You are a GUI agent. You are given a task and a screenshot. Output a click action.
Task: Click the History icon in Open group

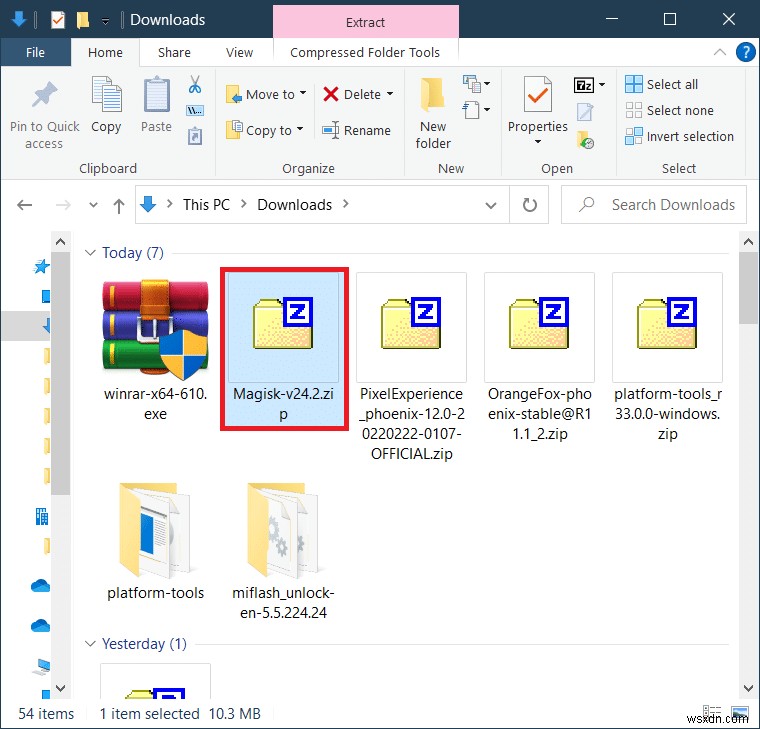[586, 140]
